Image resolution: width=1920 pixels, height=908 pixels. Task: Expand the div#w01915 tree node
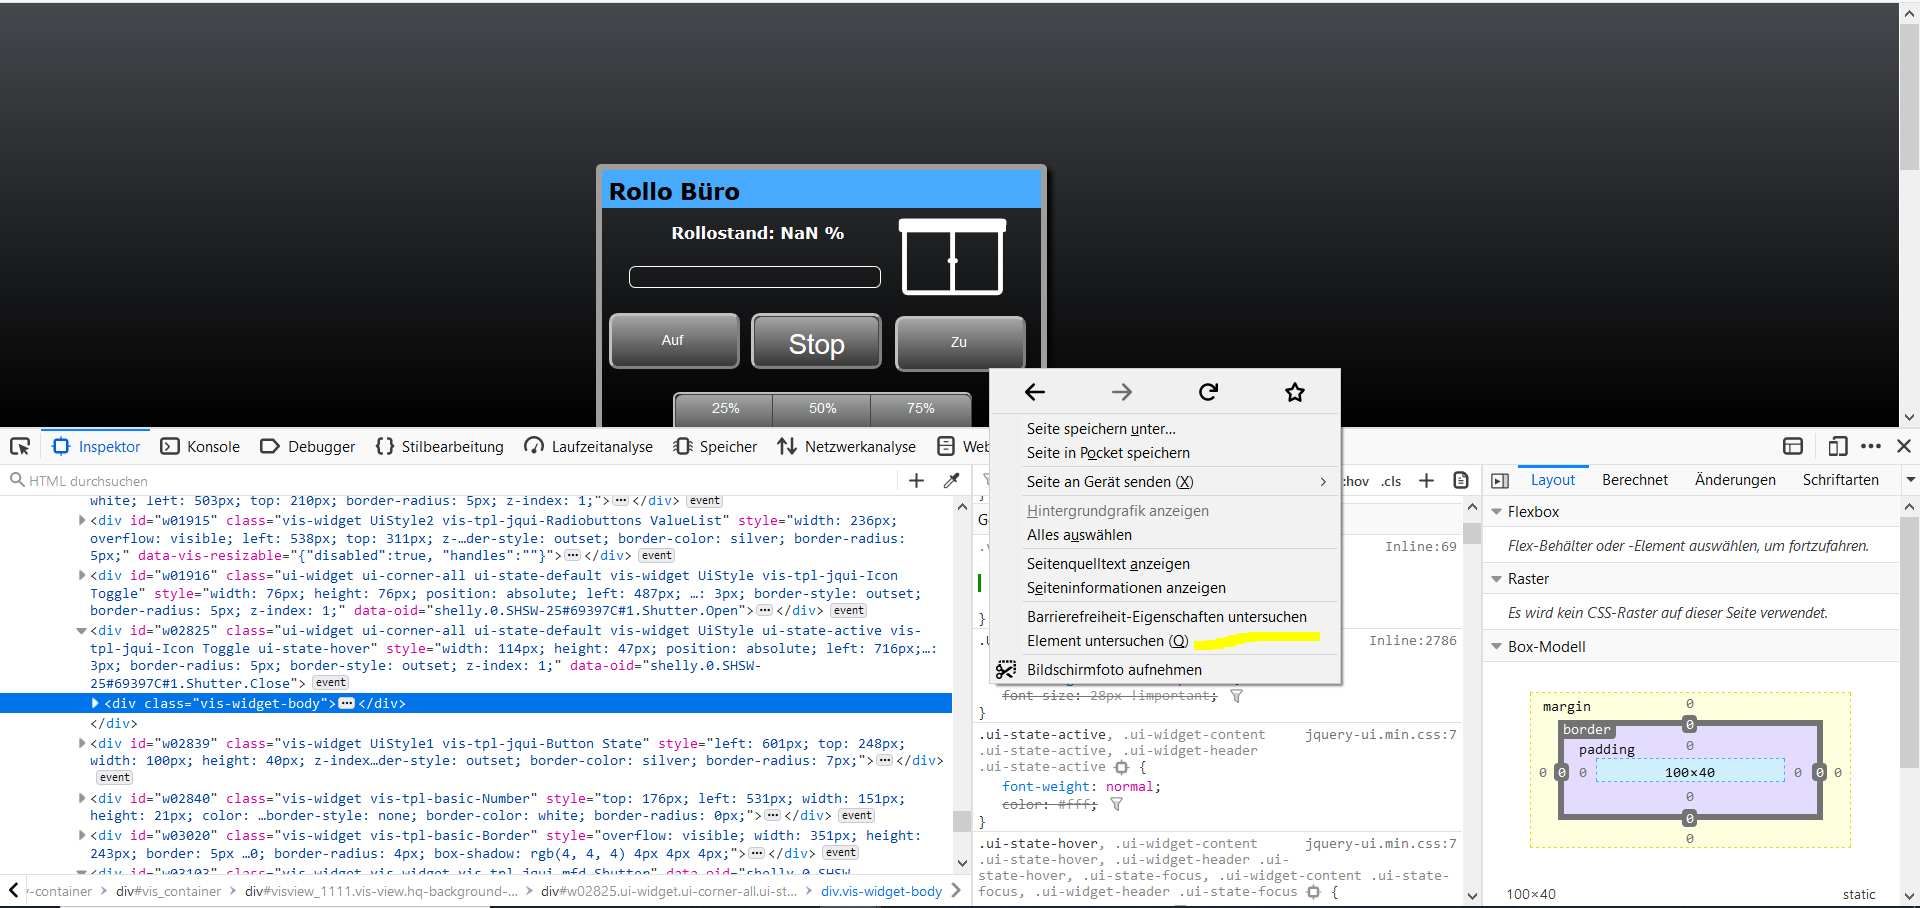82,521
